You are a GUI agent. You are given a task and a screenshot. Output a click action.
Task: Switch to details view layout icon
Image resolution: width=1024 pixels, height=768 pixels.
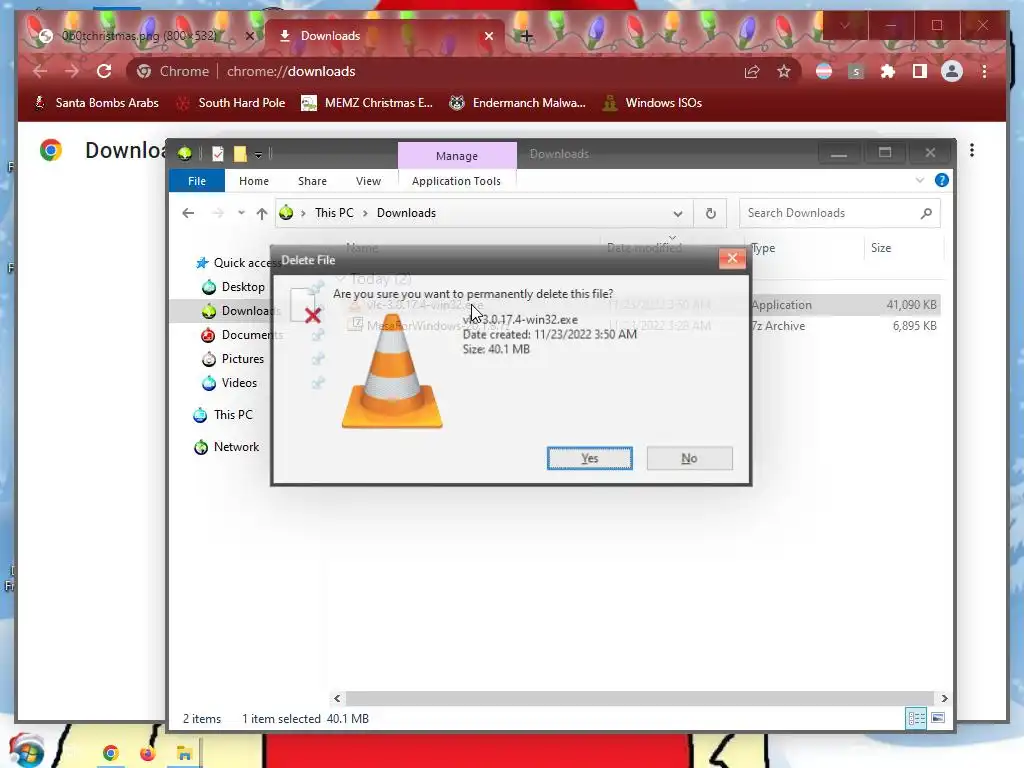[916, 718]
